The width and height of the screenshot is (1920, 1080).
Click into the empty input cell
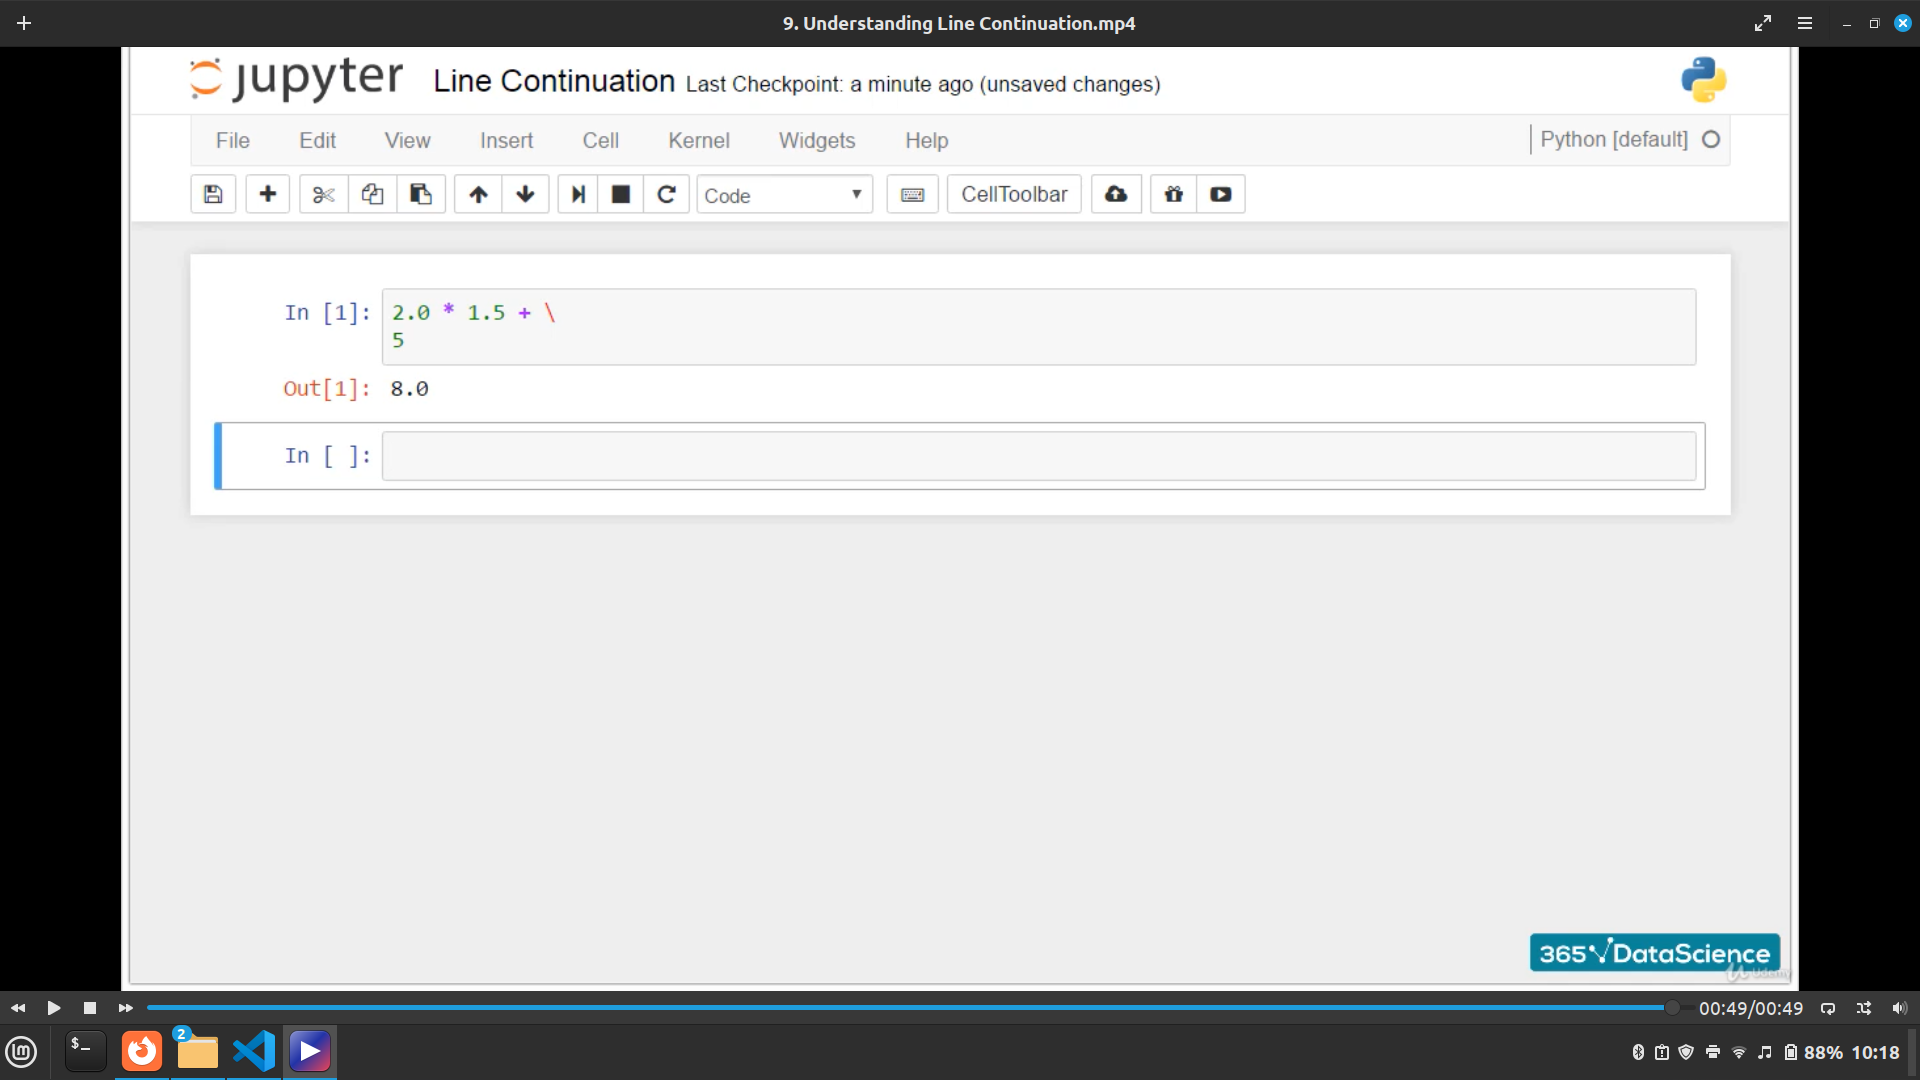pyautogui.click(x=1038, y=456)
